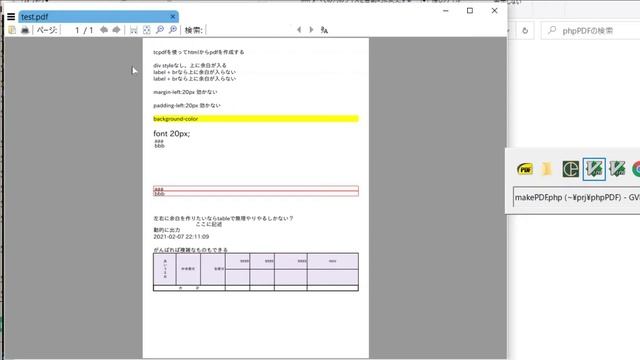The width and height of the screenshot is (640, 360).
Task: Click the yellow background-color bar in PDF
Action: click(256, 119)
